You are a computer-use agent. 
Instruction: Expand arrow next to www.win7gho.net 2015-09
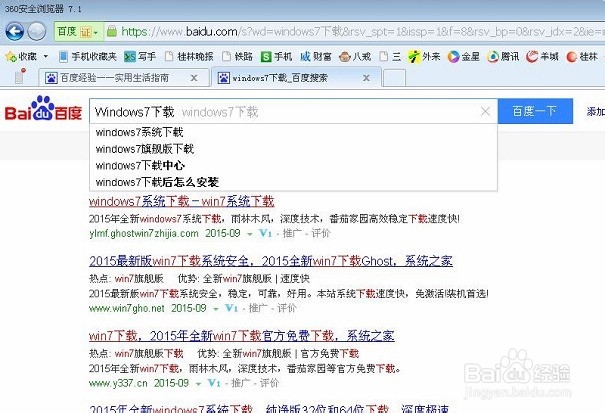216,309
